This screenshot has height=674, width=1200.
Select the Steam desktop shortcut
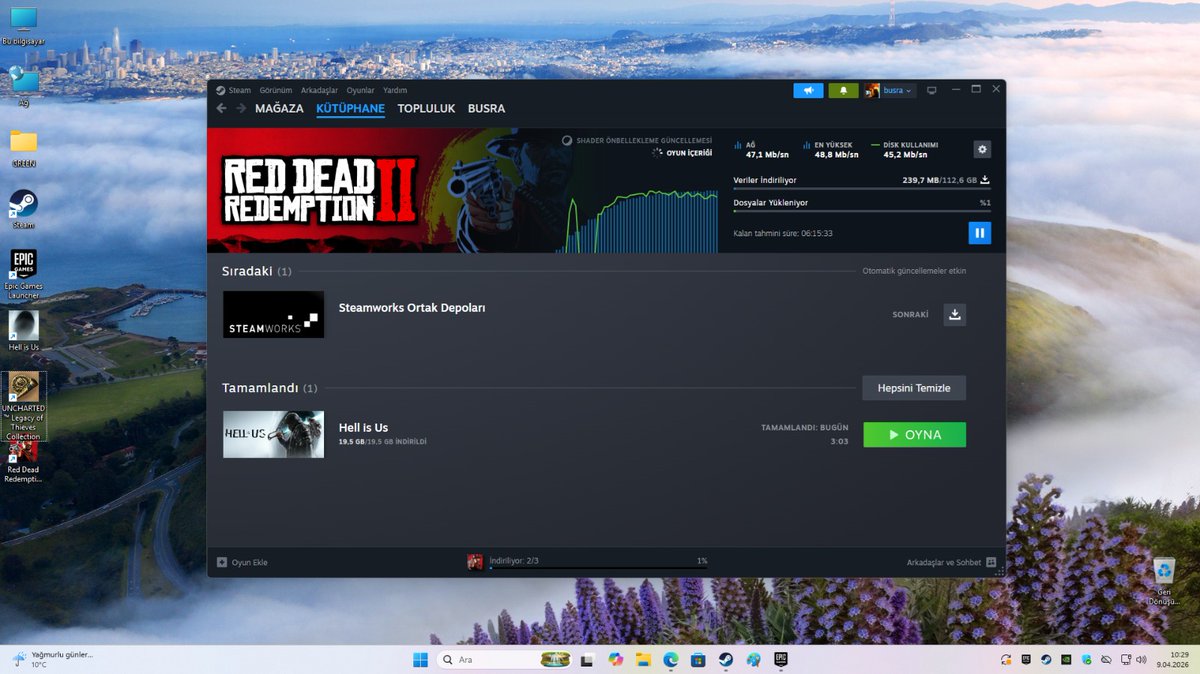(23, 210)
